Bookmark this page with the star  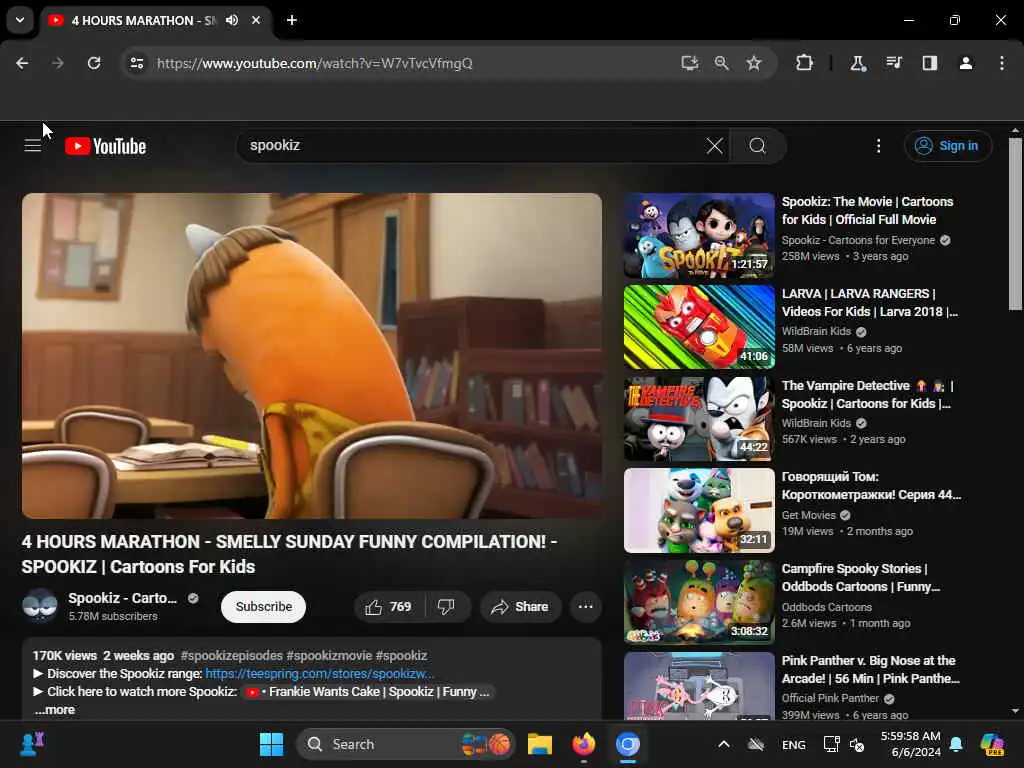754,63
